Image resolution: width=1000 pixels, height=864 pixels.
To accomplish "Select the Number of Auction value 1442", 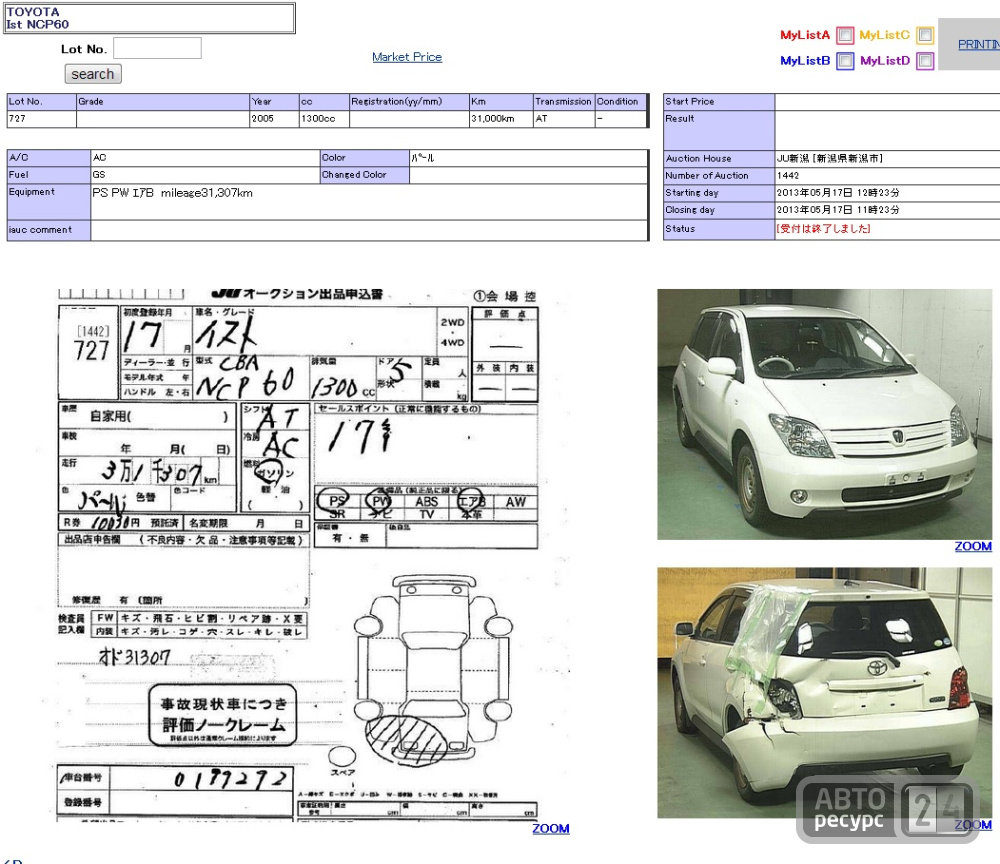I will pyautogui.click(x=788, y=175).
